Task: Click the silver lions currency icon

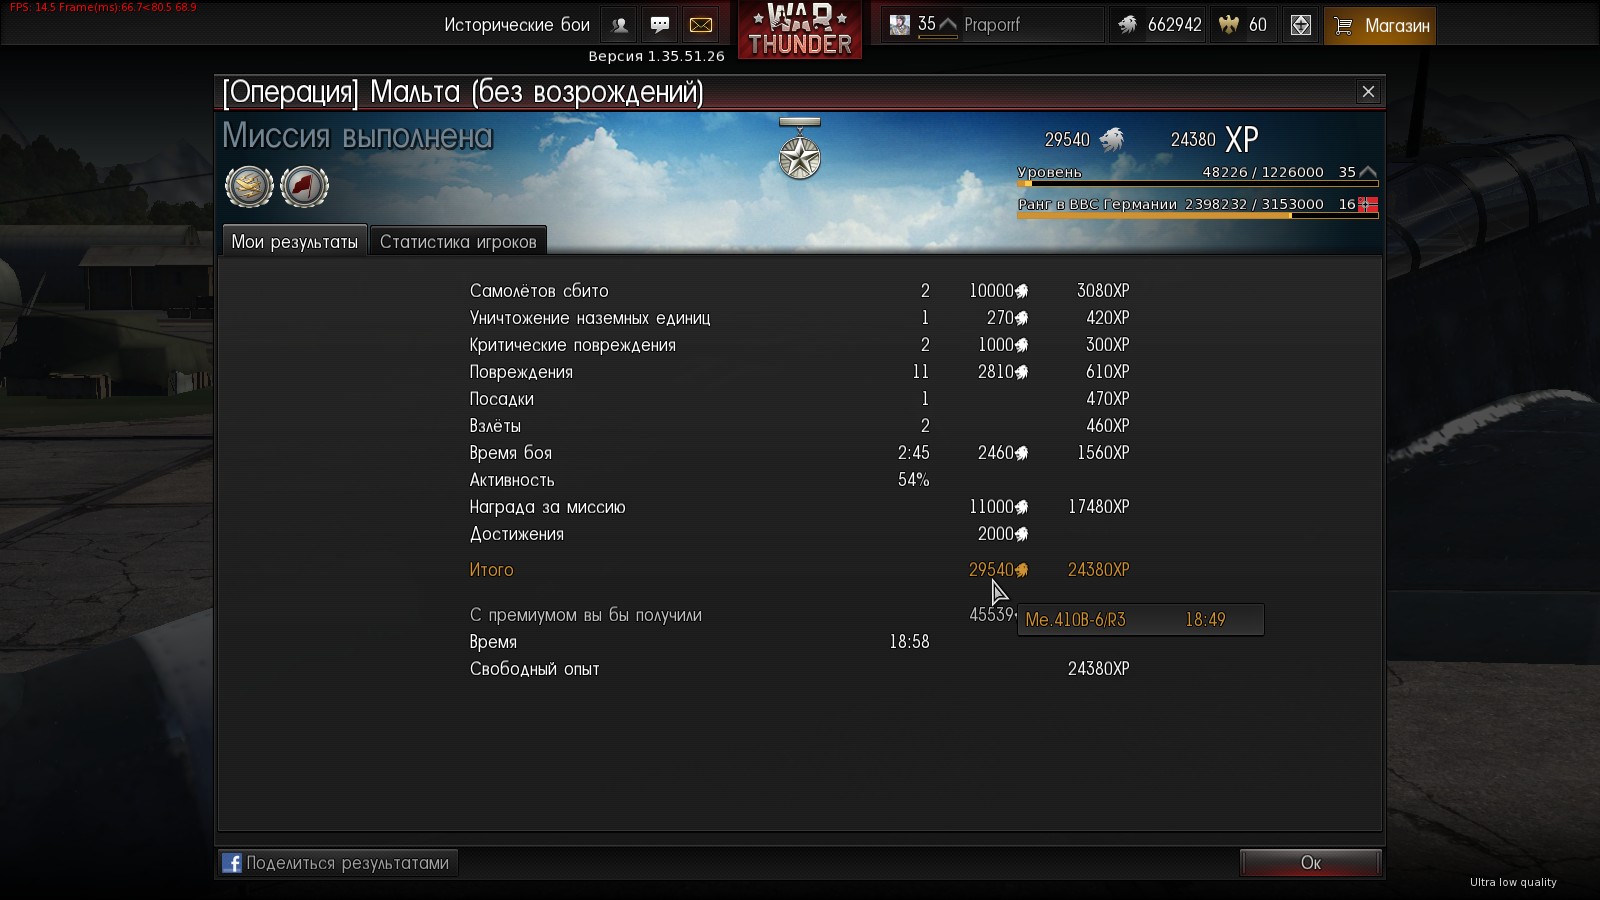Action: (x=1128, y=25)
